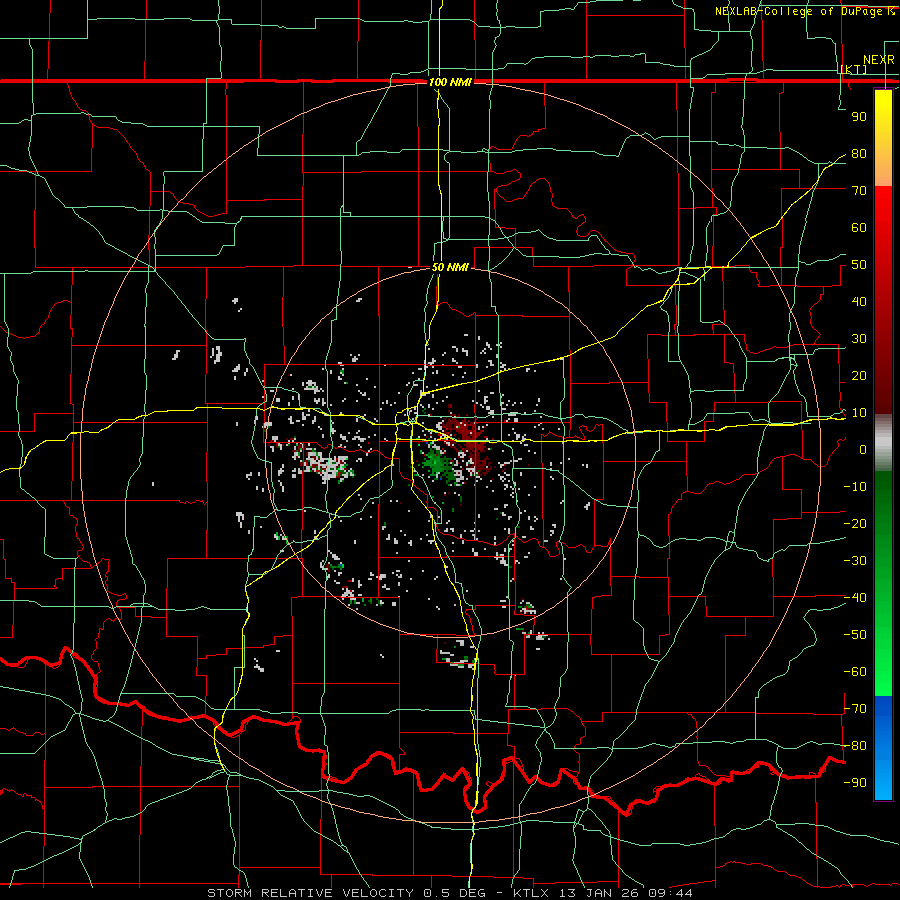
Task: Click the "09:44" timestamp in bottom caption
Action: (670, 893)
